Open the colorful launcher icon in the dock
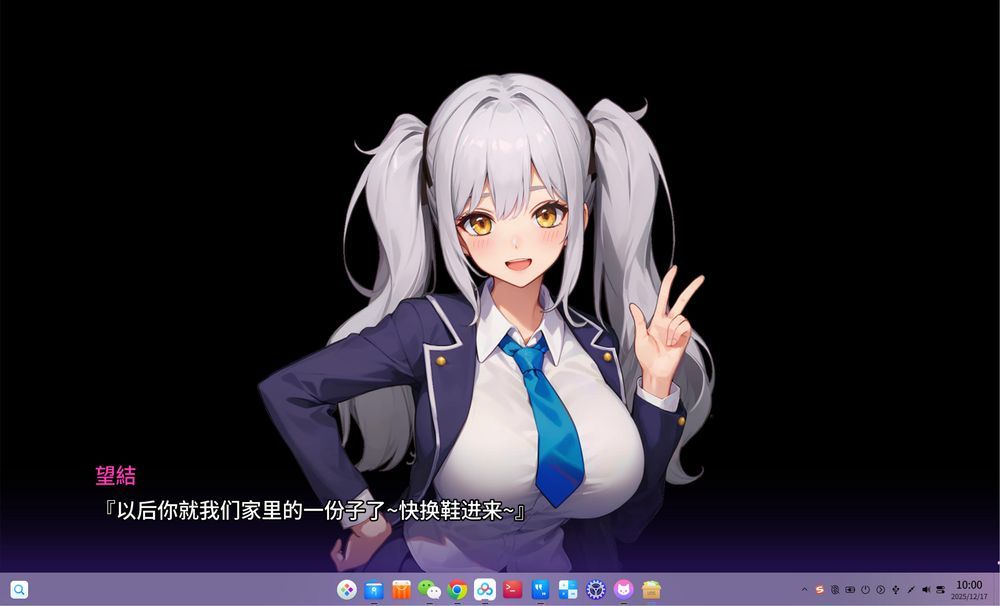Image resolution: width=1000 pixels, height=606 pixels. [x=346, y=590]
